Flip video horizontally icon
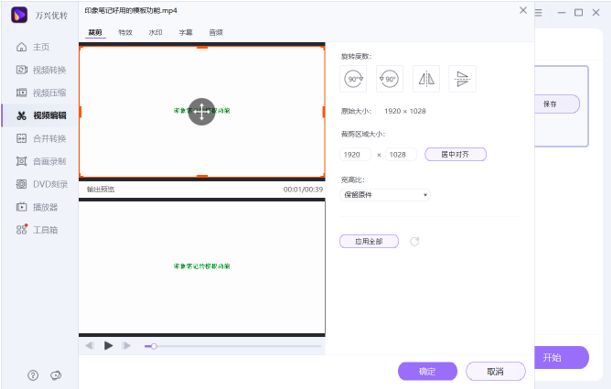 tap(426, 79)
